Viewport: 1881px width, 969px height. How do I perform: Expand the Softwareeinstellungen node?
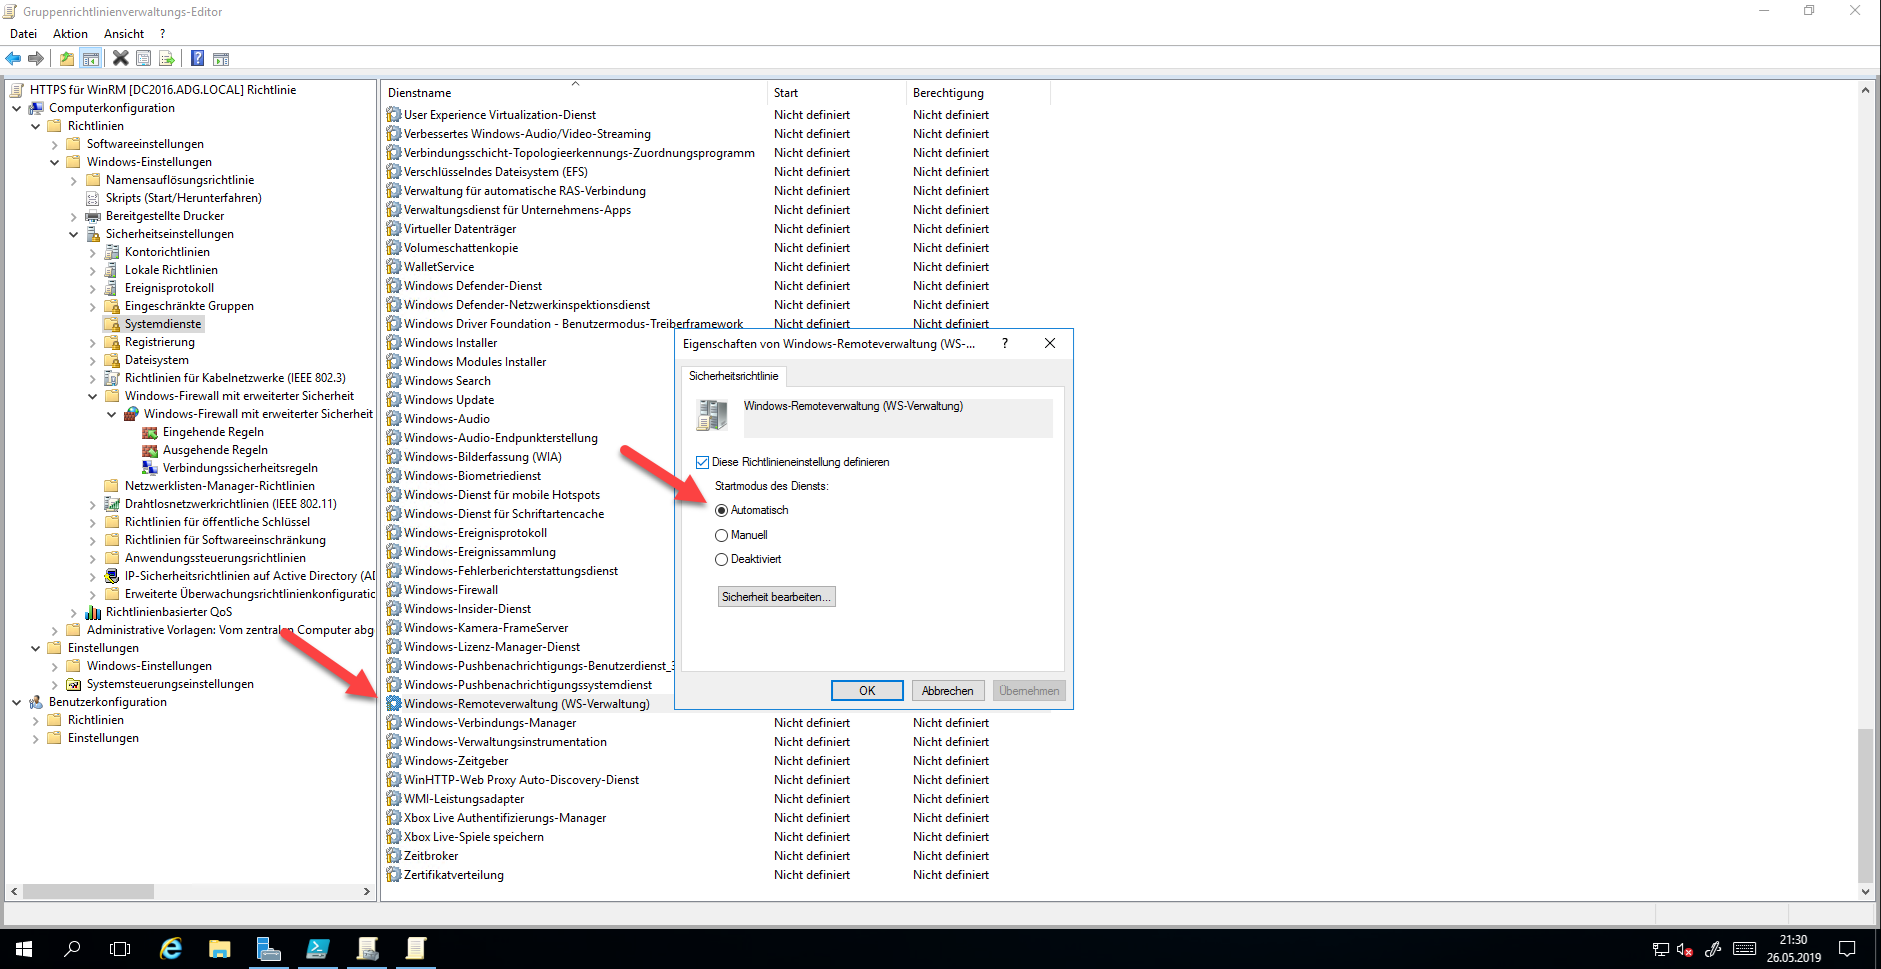pyautogui.click(x=55, y=144)
